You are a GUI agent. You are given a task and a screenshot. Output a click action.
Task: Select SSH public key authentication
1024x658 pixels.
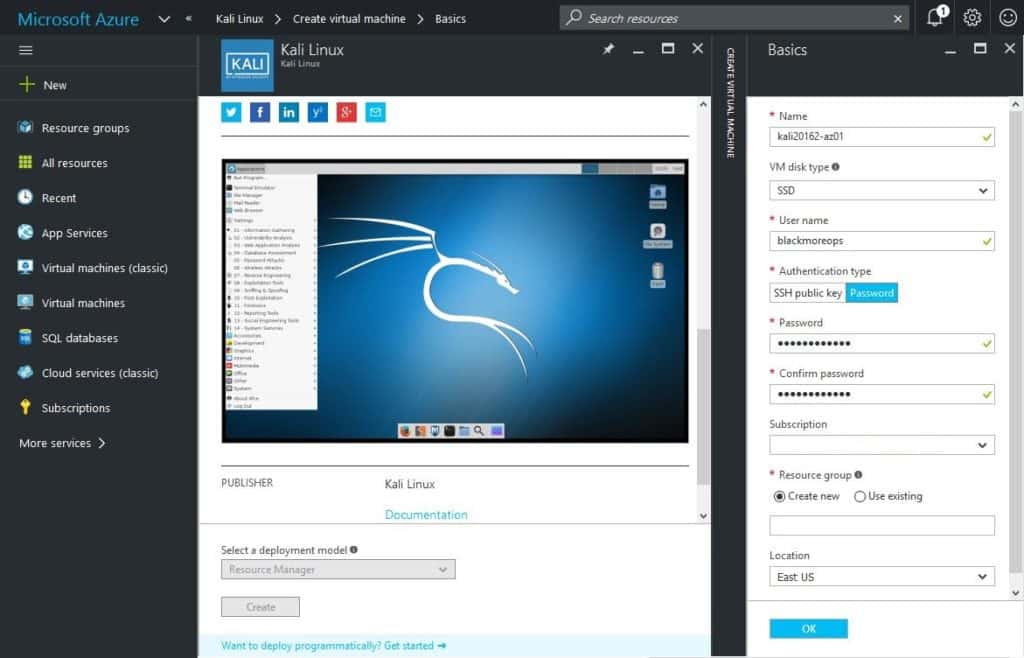tap(807, 292)
